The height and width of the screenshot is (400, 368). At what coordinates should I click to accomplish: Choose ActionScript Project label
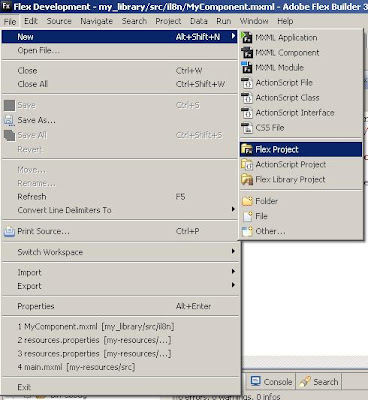pyautogui.click(x=291, y=164)
